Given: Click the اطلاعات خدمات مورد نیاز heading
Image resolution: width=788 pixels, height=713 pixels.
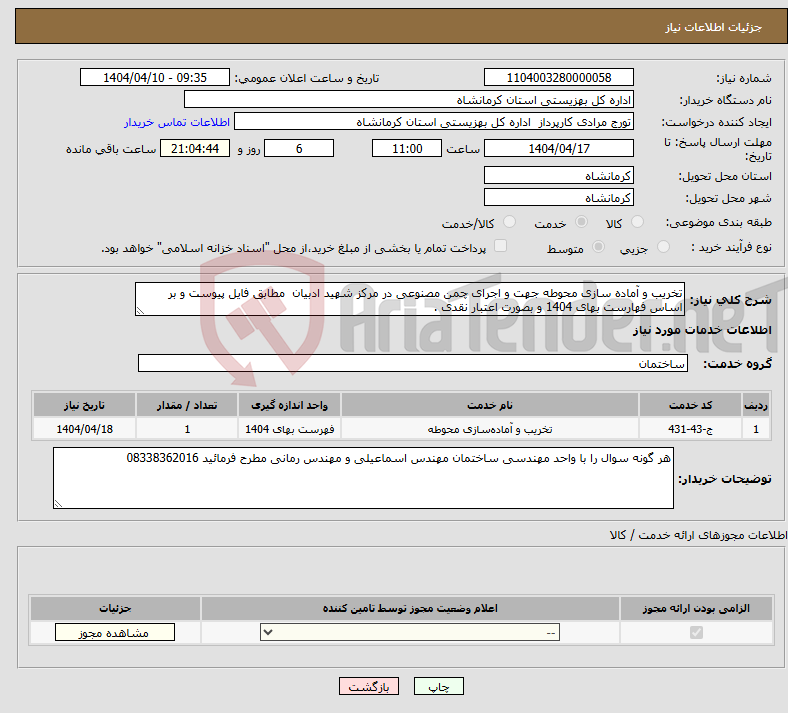Looking at the screenshot, I should pos(702,330).
